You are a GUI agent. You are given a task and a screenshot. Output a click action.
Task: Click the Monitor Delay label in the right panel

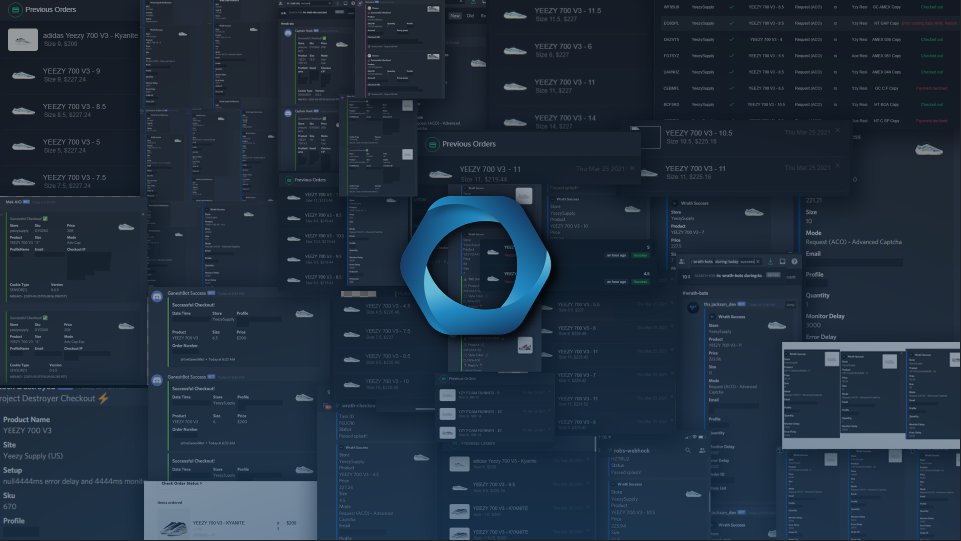tap(825, 316)
